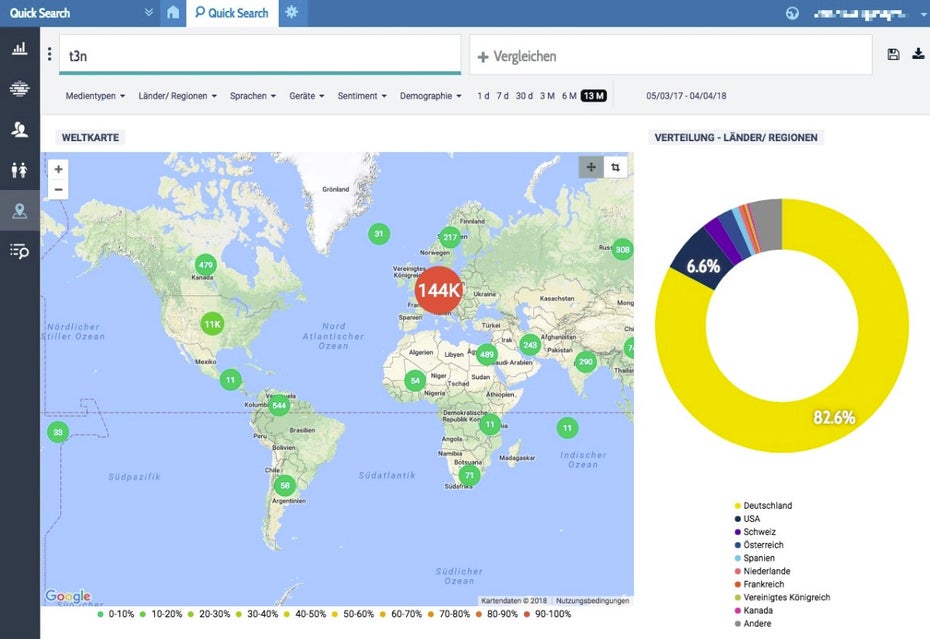Click the 31 cluster in North Atlantic
Image resolution: width=930 pixels, height=639 pixels.
point(379,234)
